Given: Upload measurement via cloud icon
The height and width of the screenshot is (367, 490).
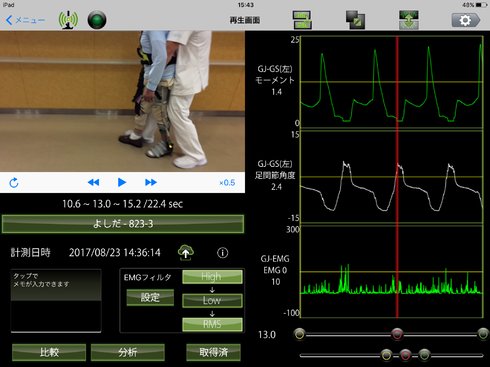Looking at the screenshot, I should (186, 252).
